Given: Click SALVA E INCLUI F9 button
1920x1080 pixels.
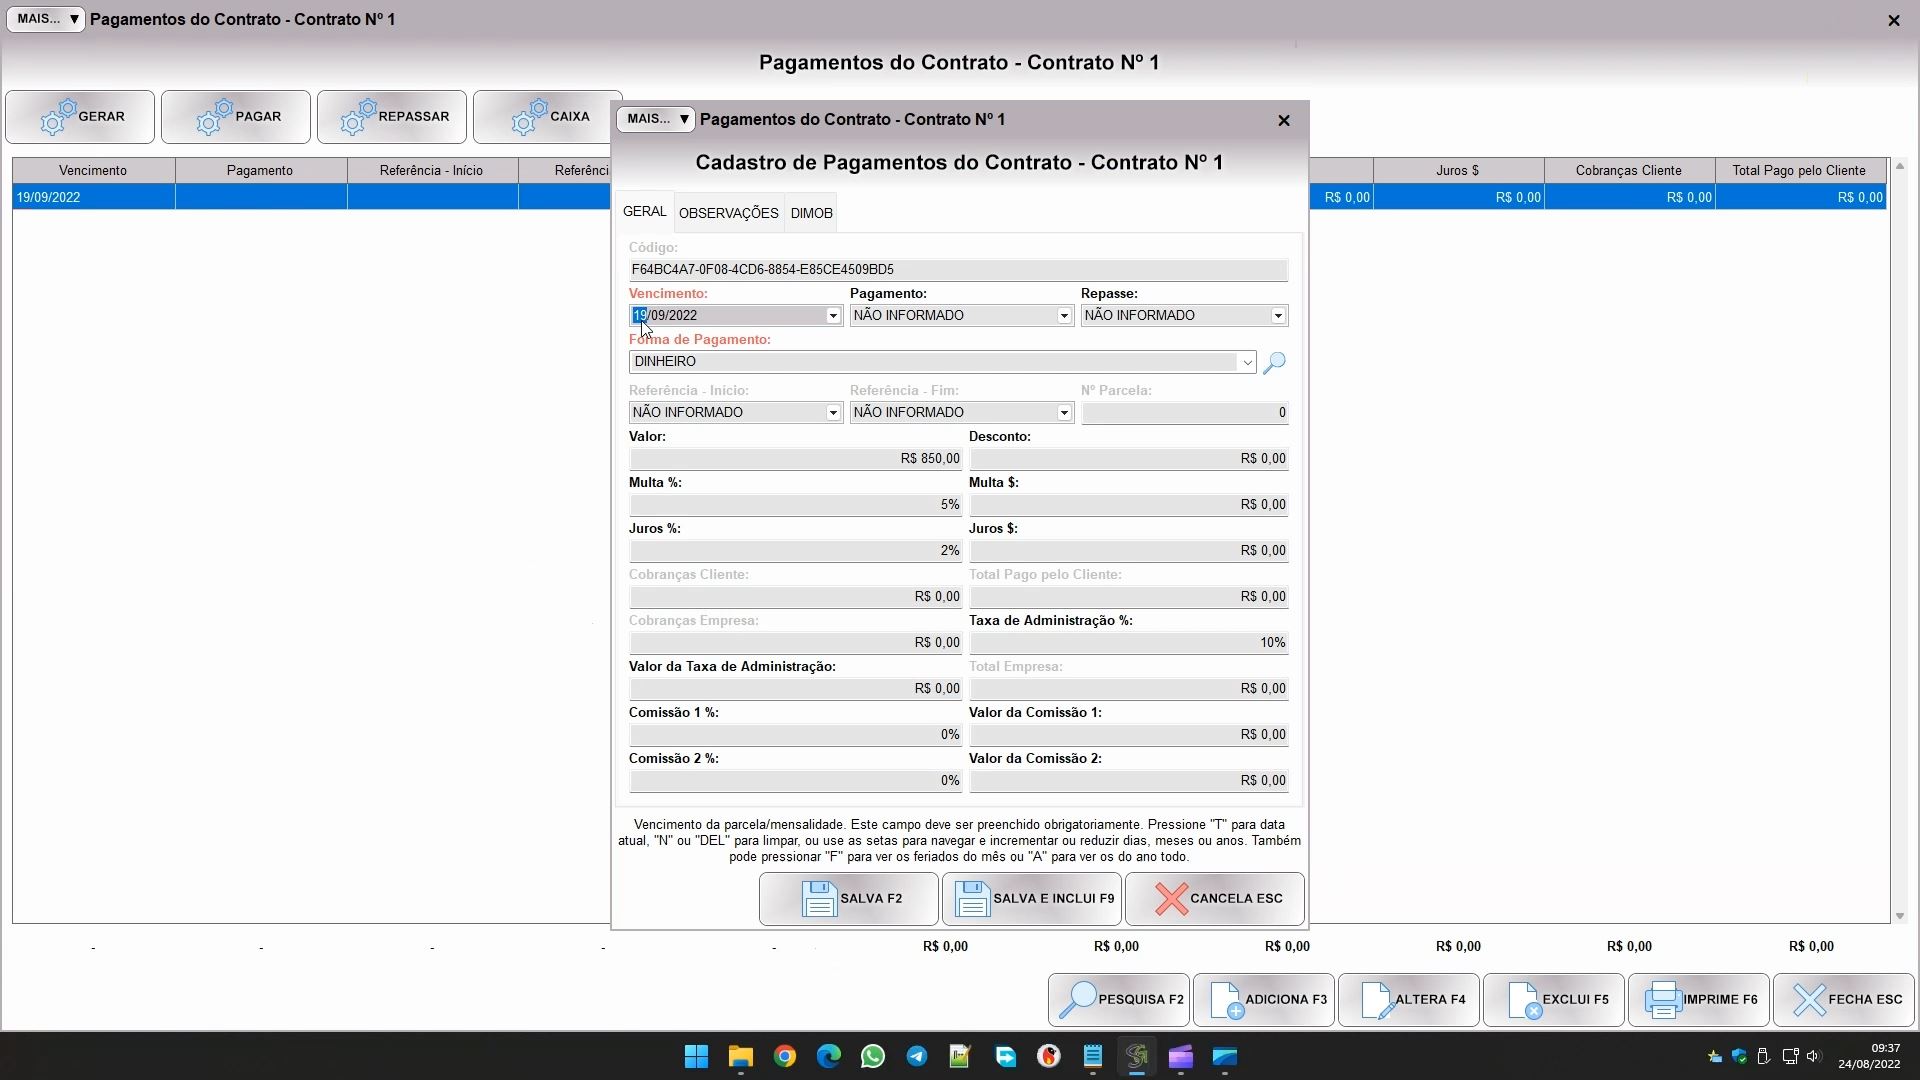Looking at the screenshot, I should coord(1032,898).
